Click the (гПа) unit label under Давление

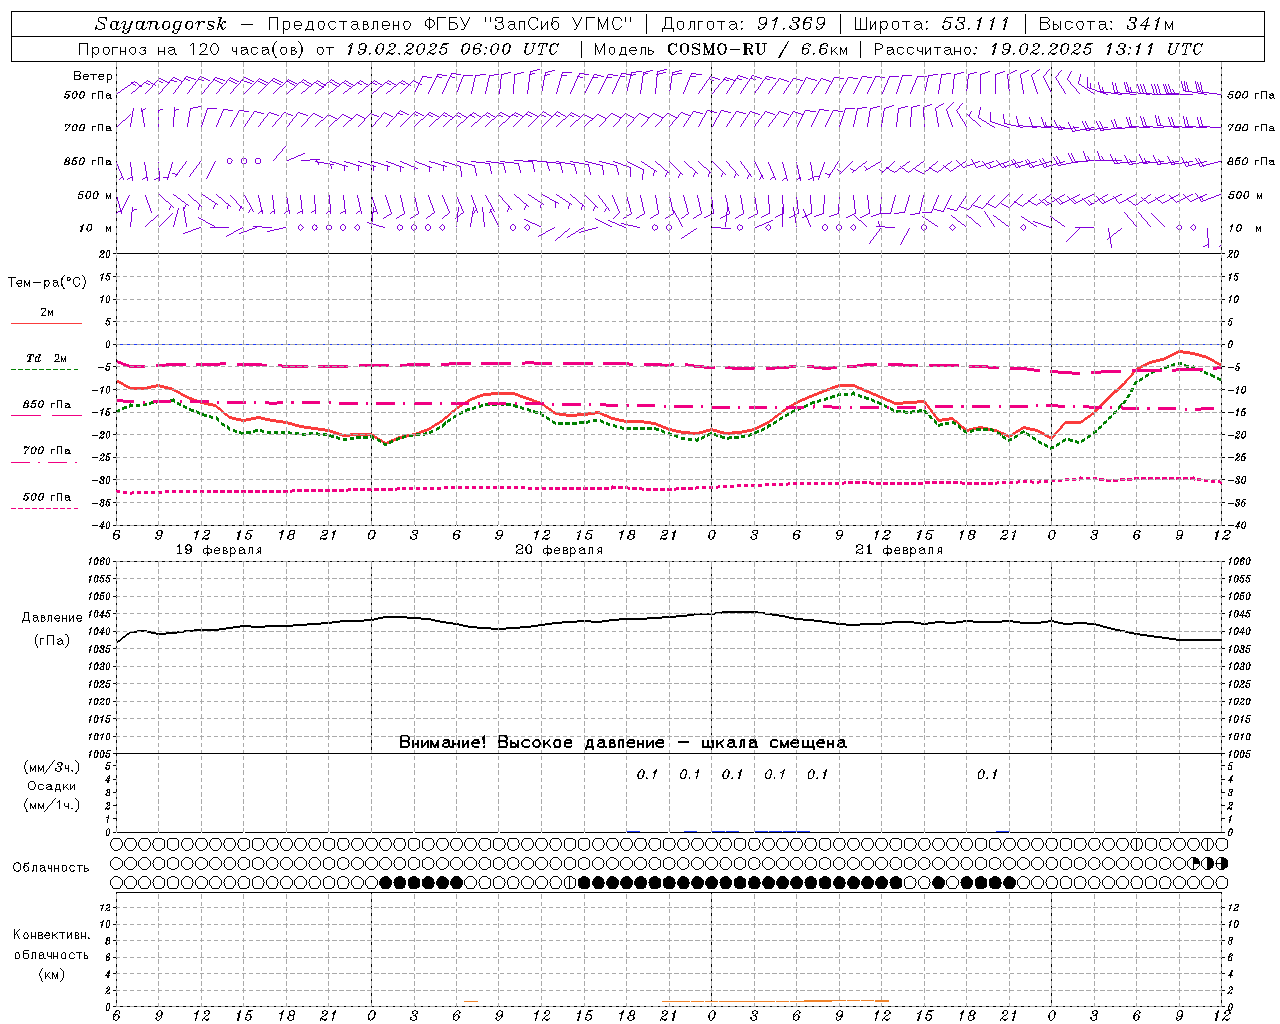pos(52,641)
